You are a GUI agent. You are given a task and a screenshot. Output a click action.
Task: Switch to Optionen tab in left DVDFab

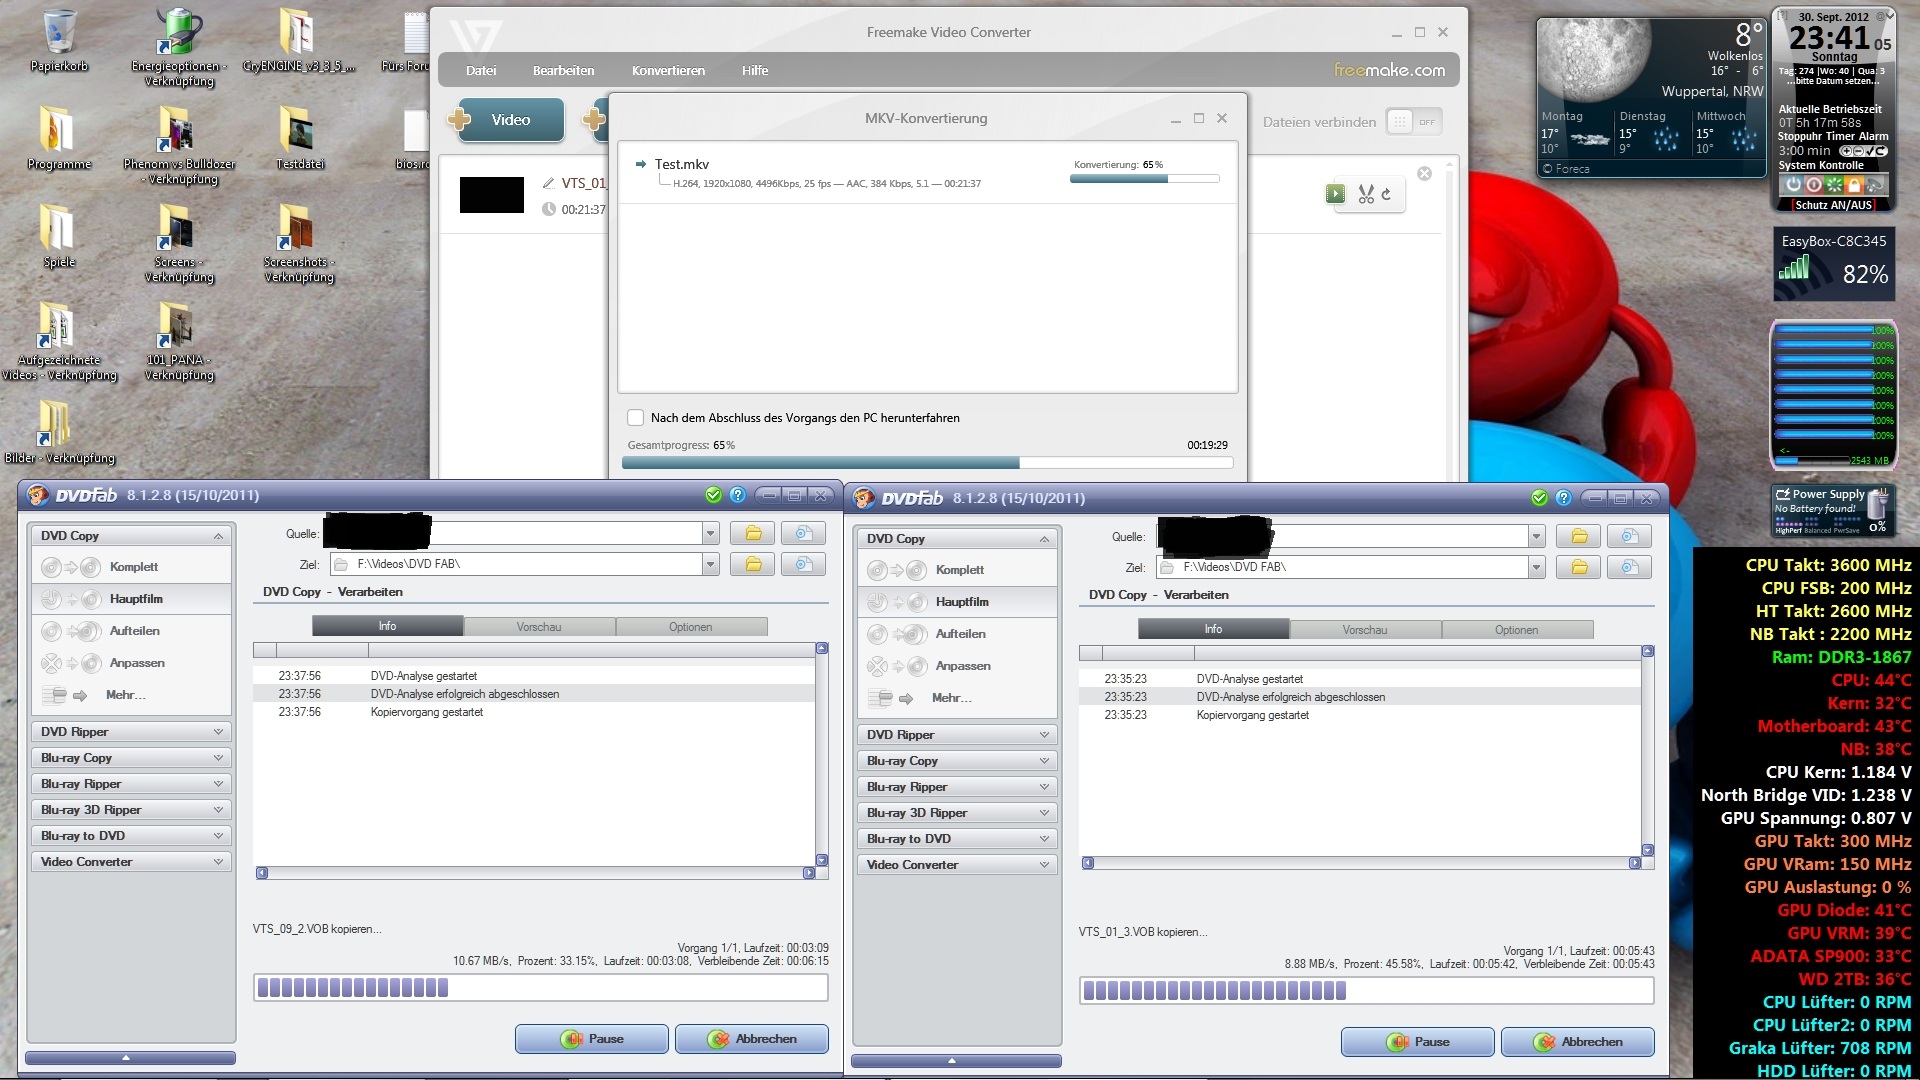click(x=691, y=627)
